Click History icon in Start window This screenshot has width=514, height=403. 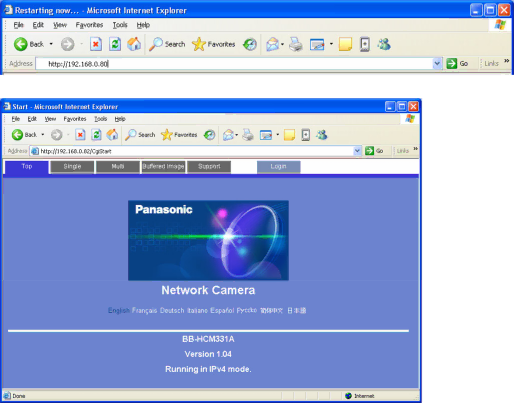click(x=209, y=135)
